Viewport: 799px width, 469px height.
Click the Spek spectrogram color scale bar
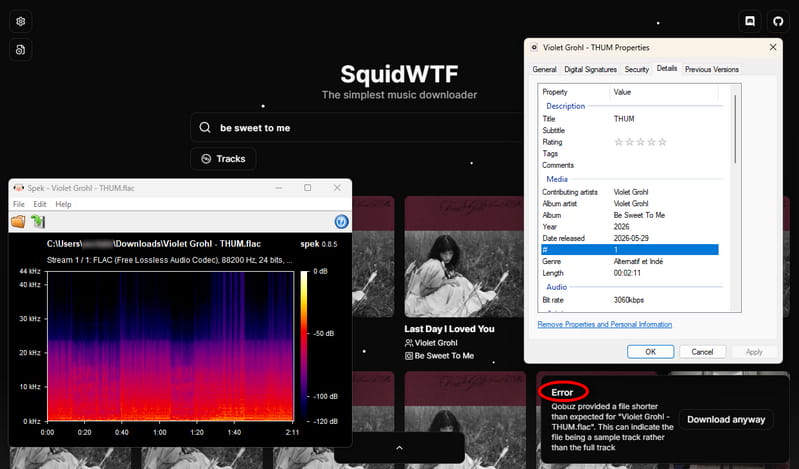pyautogui.click(x=304, y=346)
